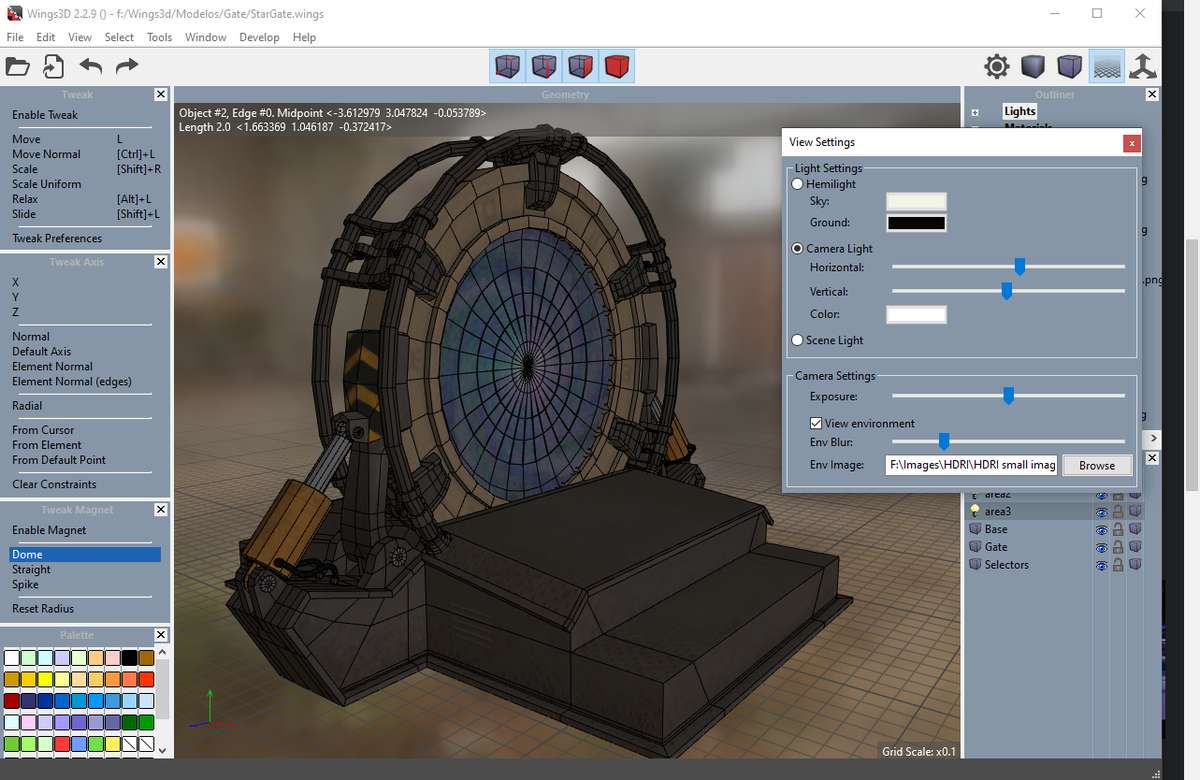1200x780 pixels.
Task: Click the Horizontal light slider handle
Action: (x=1020, y=266)
